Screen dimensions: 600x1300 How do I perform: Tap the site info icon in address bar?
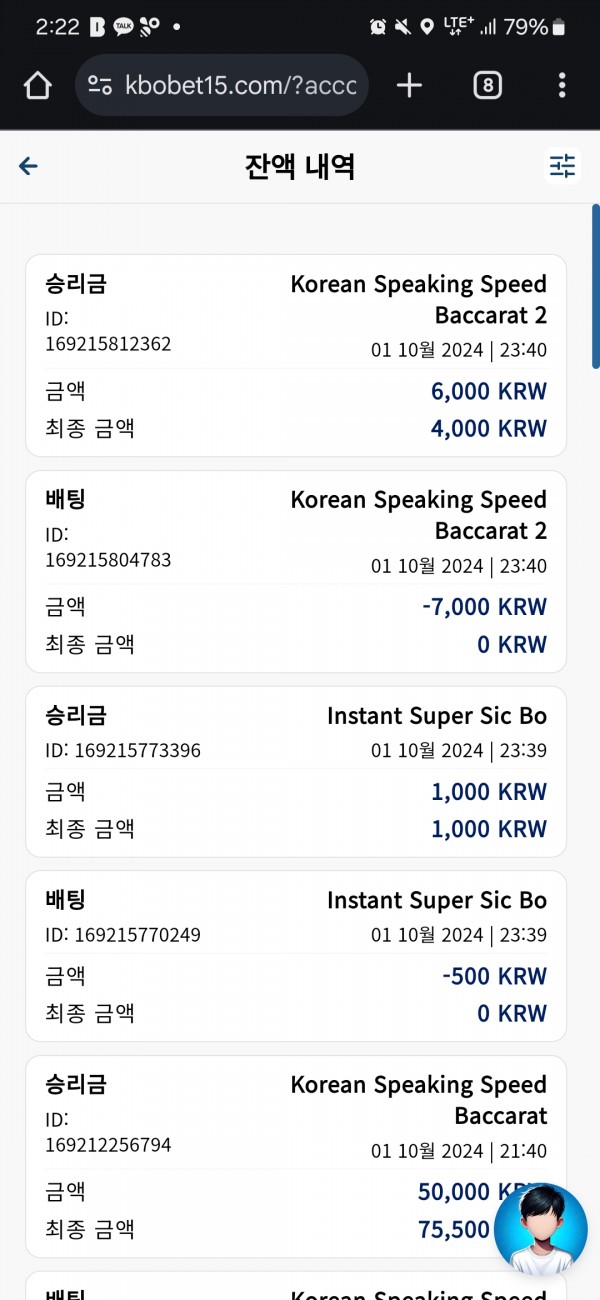(x=100, y=86)
